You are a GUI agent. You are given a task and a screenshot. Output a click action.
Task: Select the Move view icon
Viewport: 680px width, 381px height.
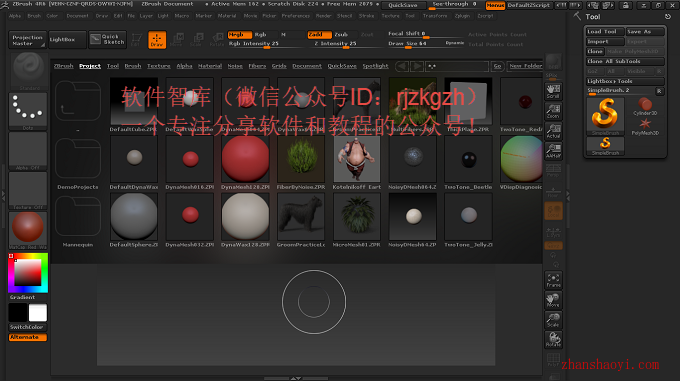(x=553, y=300)
